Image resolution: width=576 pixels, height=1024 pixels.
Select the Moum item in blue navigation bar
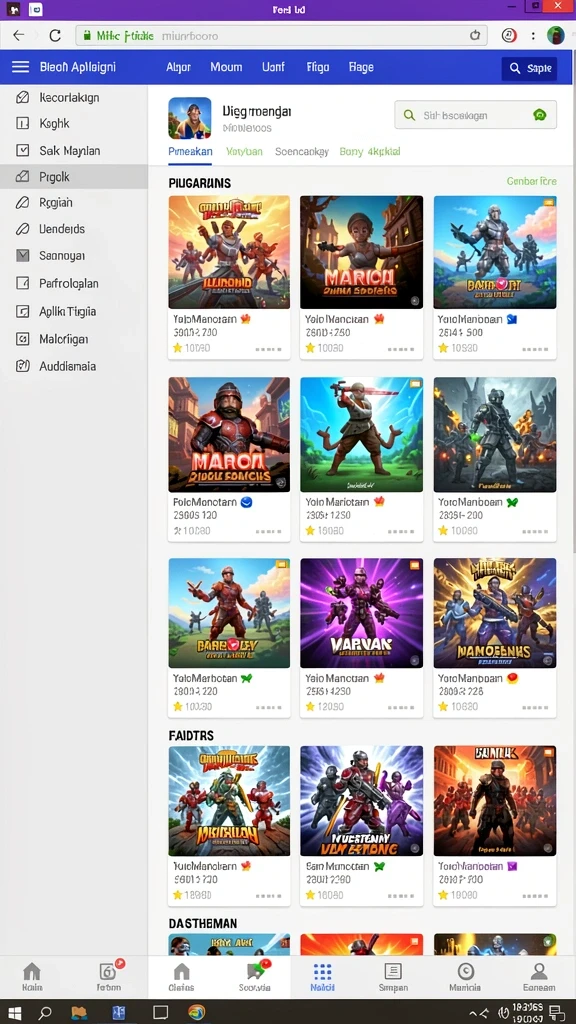226,67
